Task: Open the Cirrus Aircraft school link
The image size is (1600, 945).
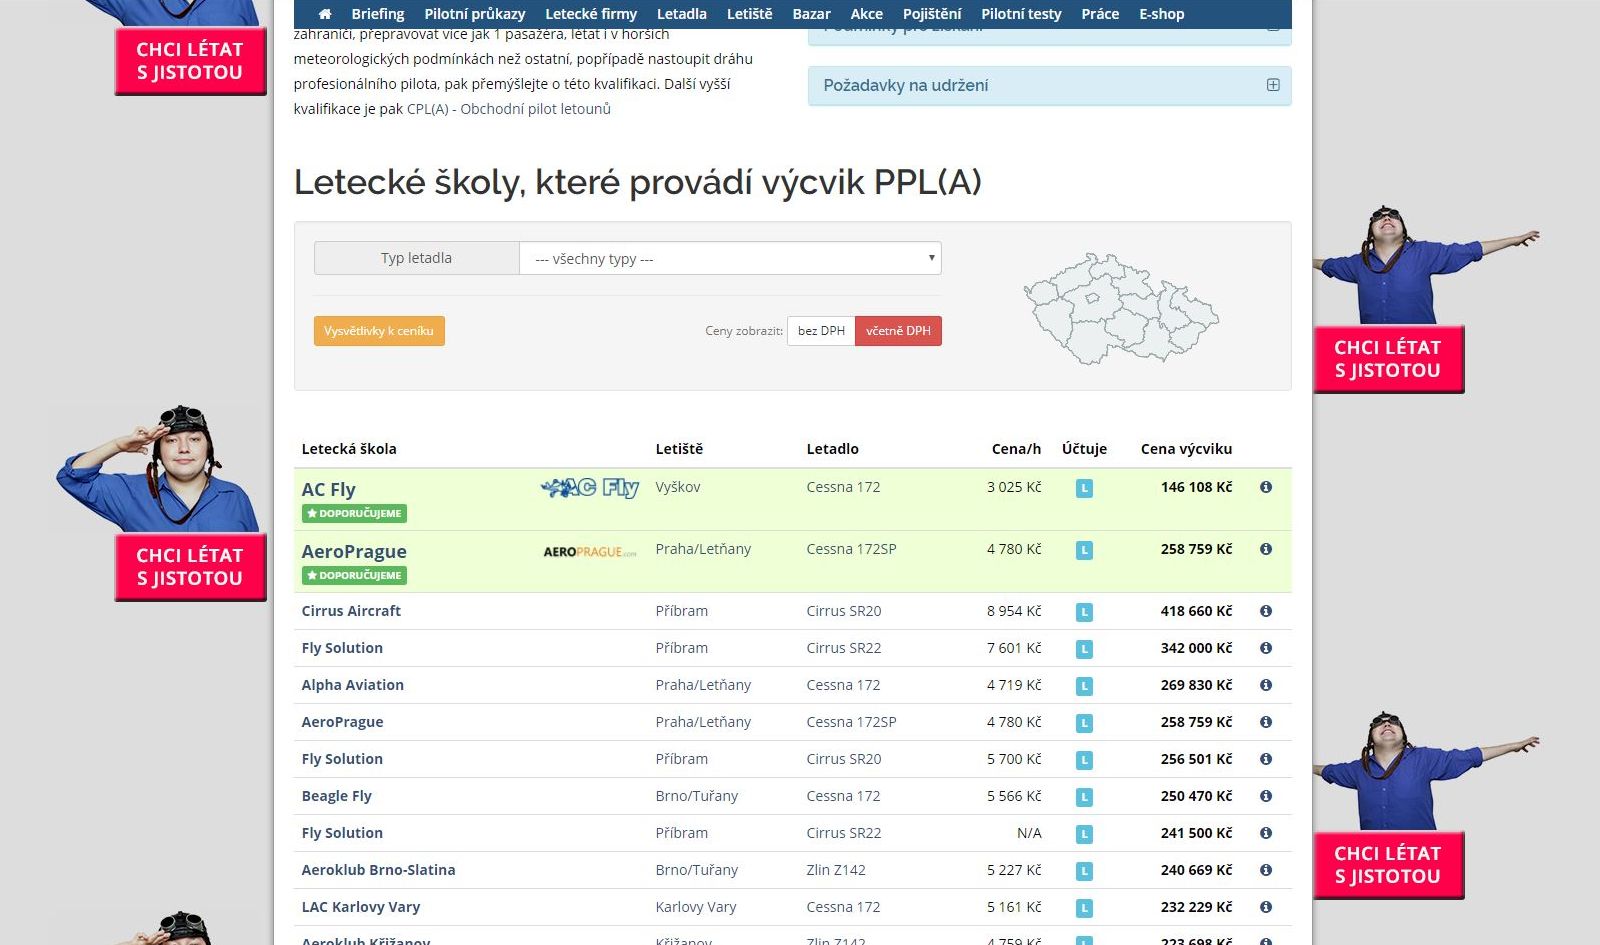Action: click(351, 611)
